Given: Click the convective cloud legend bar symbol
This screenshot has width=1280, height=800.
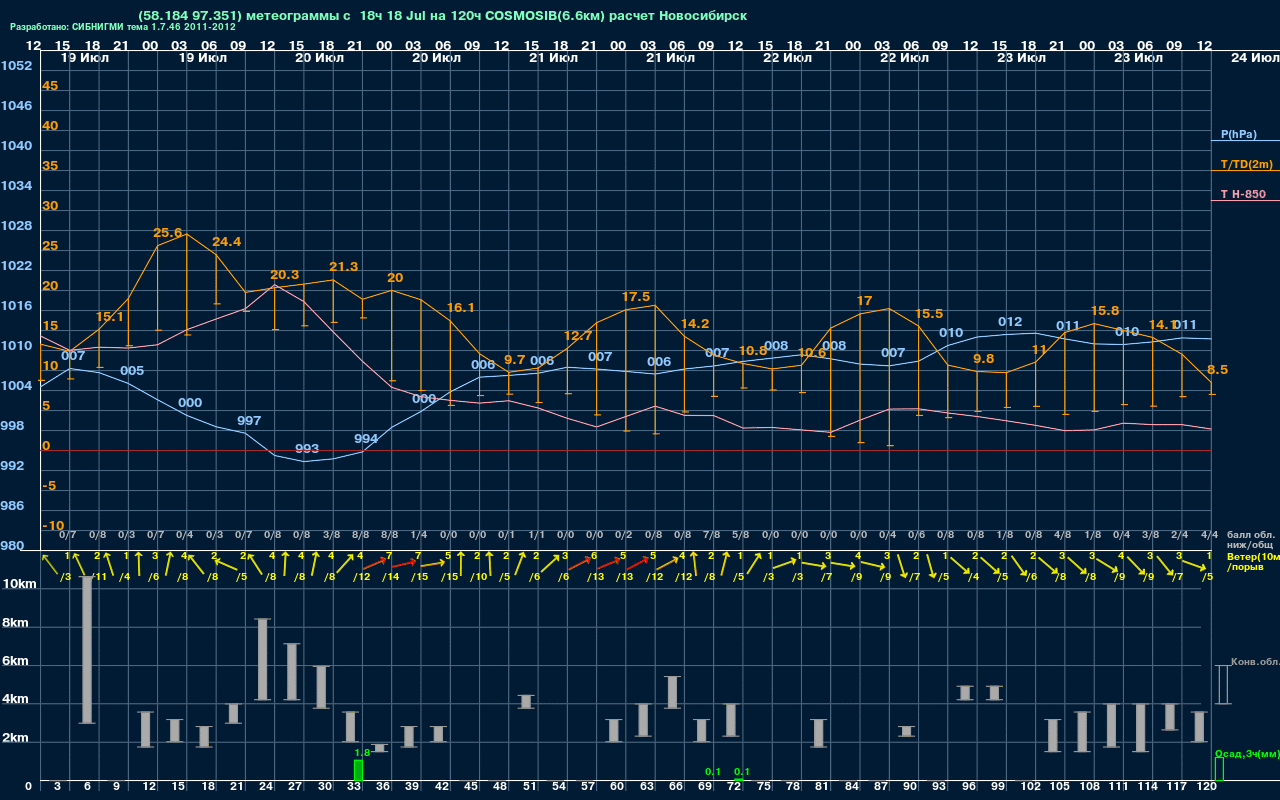Looking at the screenshot, I should (1222, 684).
